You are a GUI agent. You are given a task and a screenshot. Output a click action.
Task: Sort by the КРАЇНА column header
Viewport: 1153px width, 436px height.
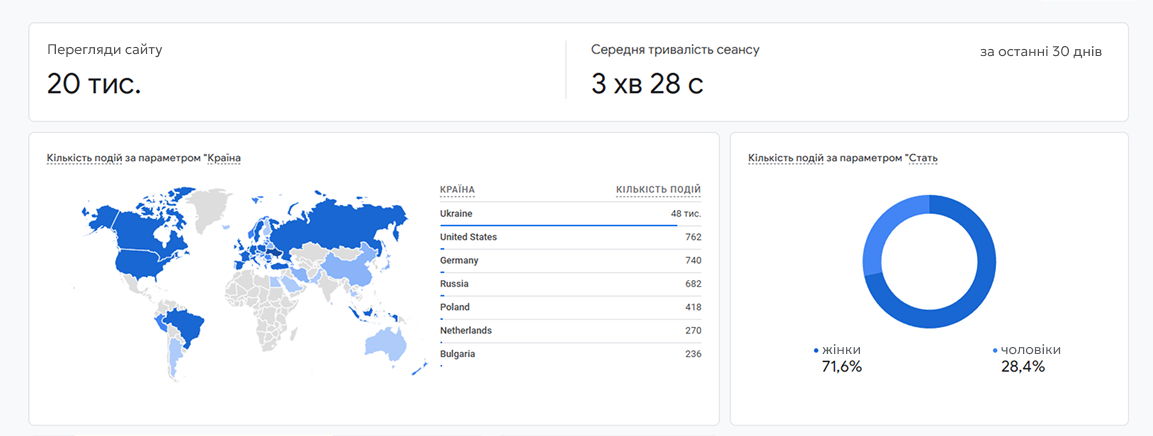457,190
